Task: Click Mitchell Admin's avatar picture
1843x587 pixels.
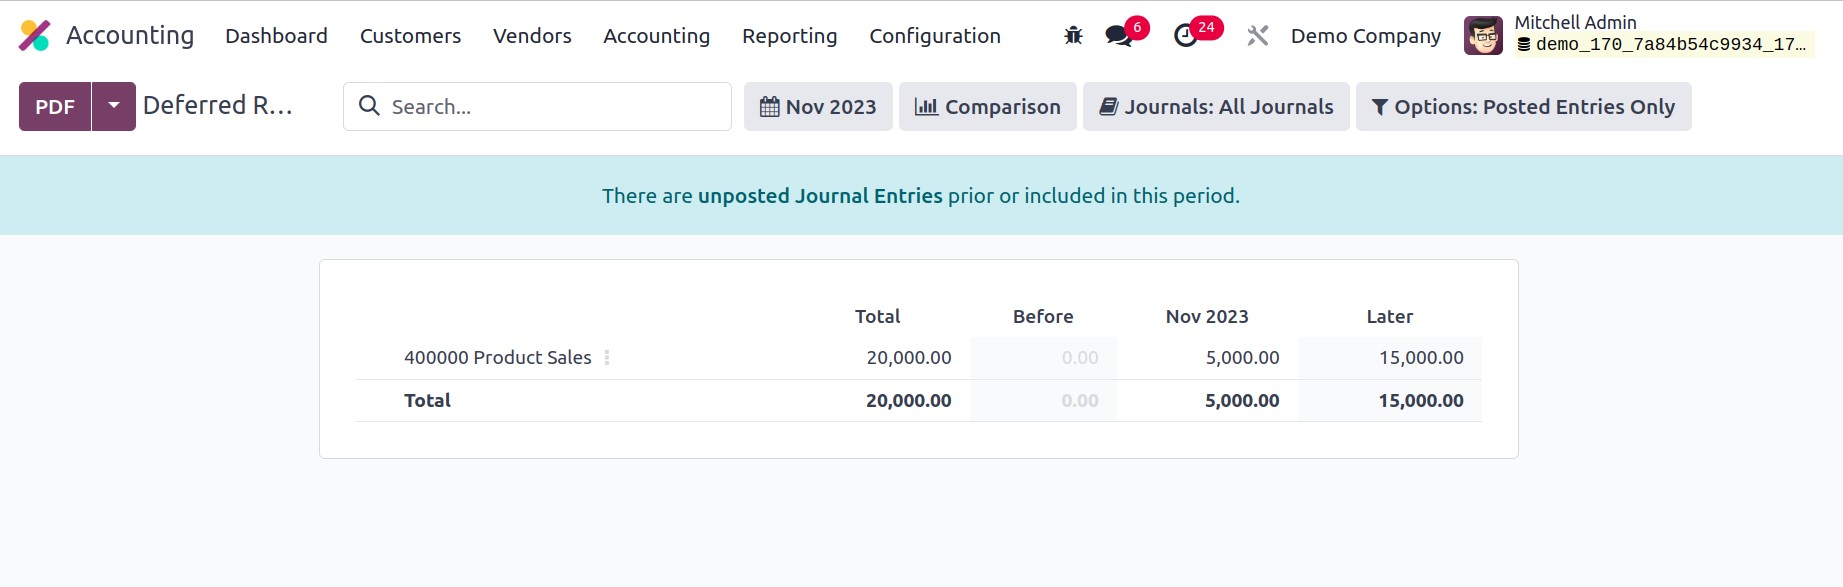Action: (x=1482, y=36)
